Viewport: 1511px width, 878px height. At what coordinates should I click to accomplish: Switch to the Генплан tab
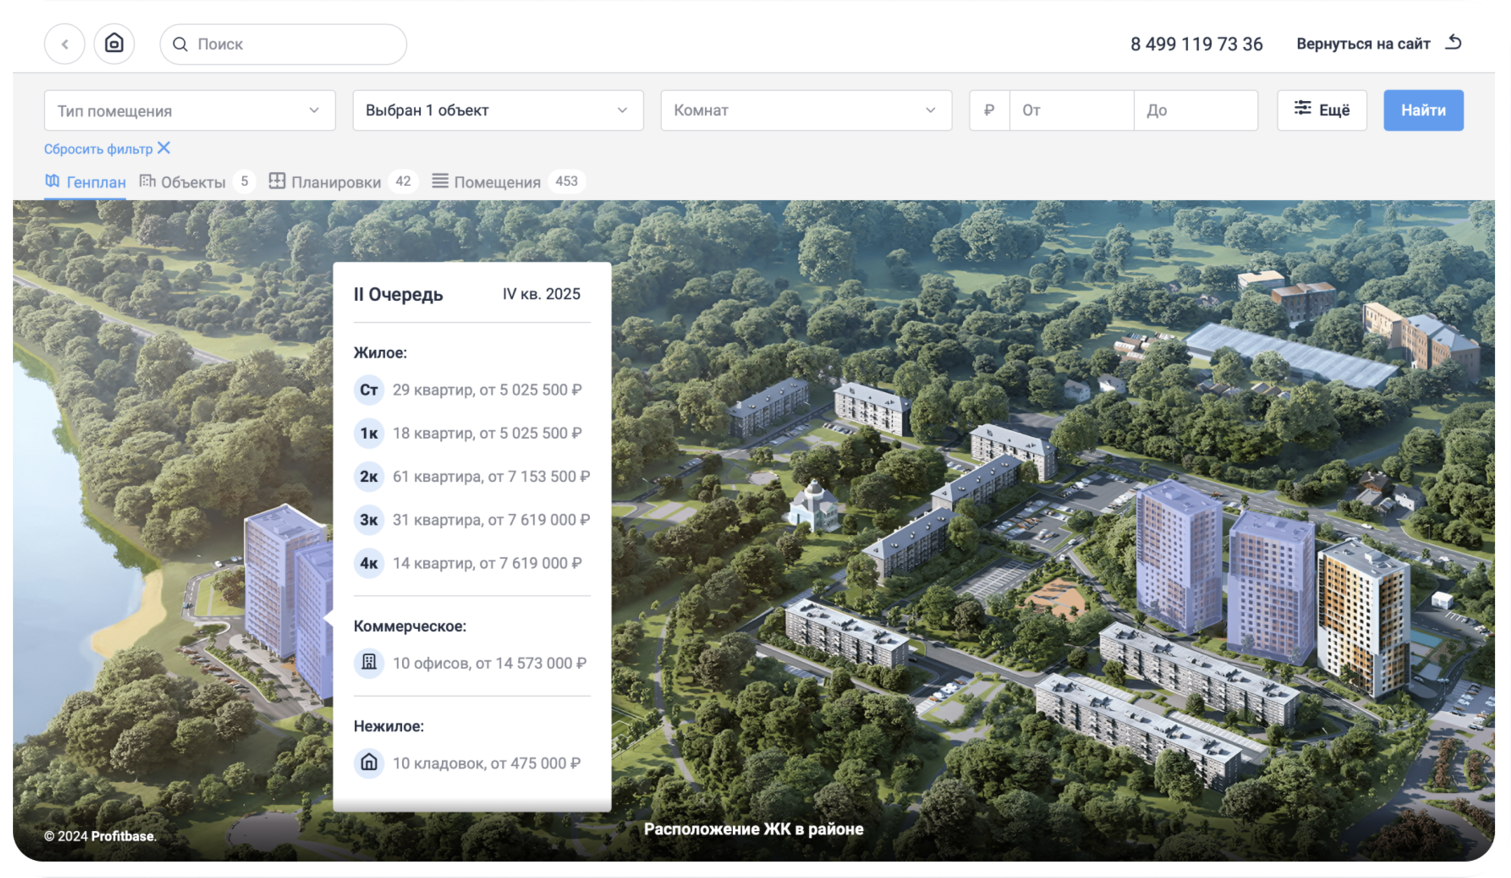point(85,182)
